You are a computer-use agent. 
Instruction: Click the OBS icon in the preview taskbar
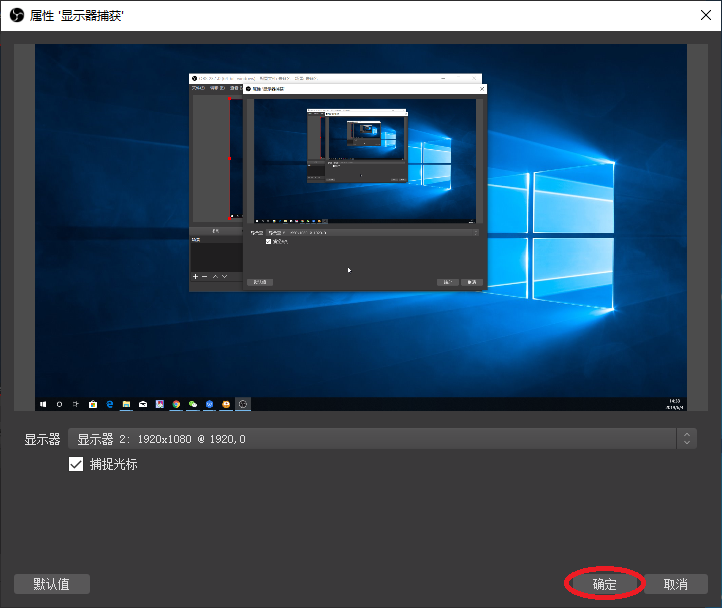pos(243,404)
